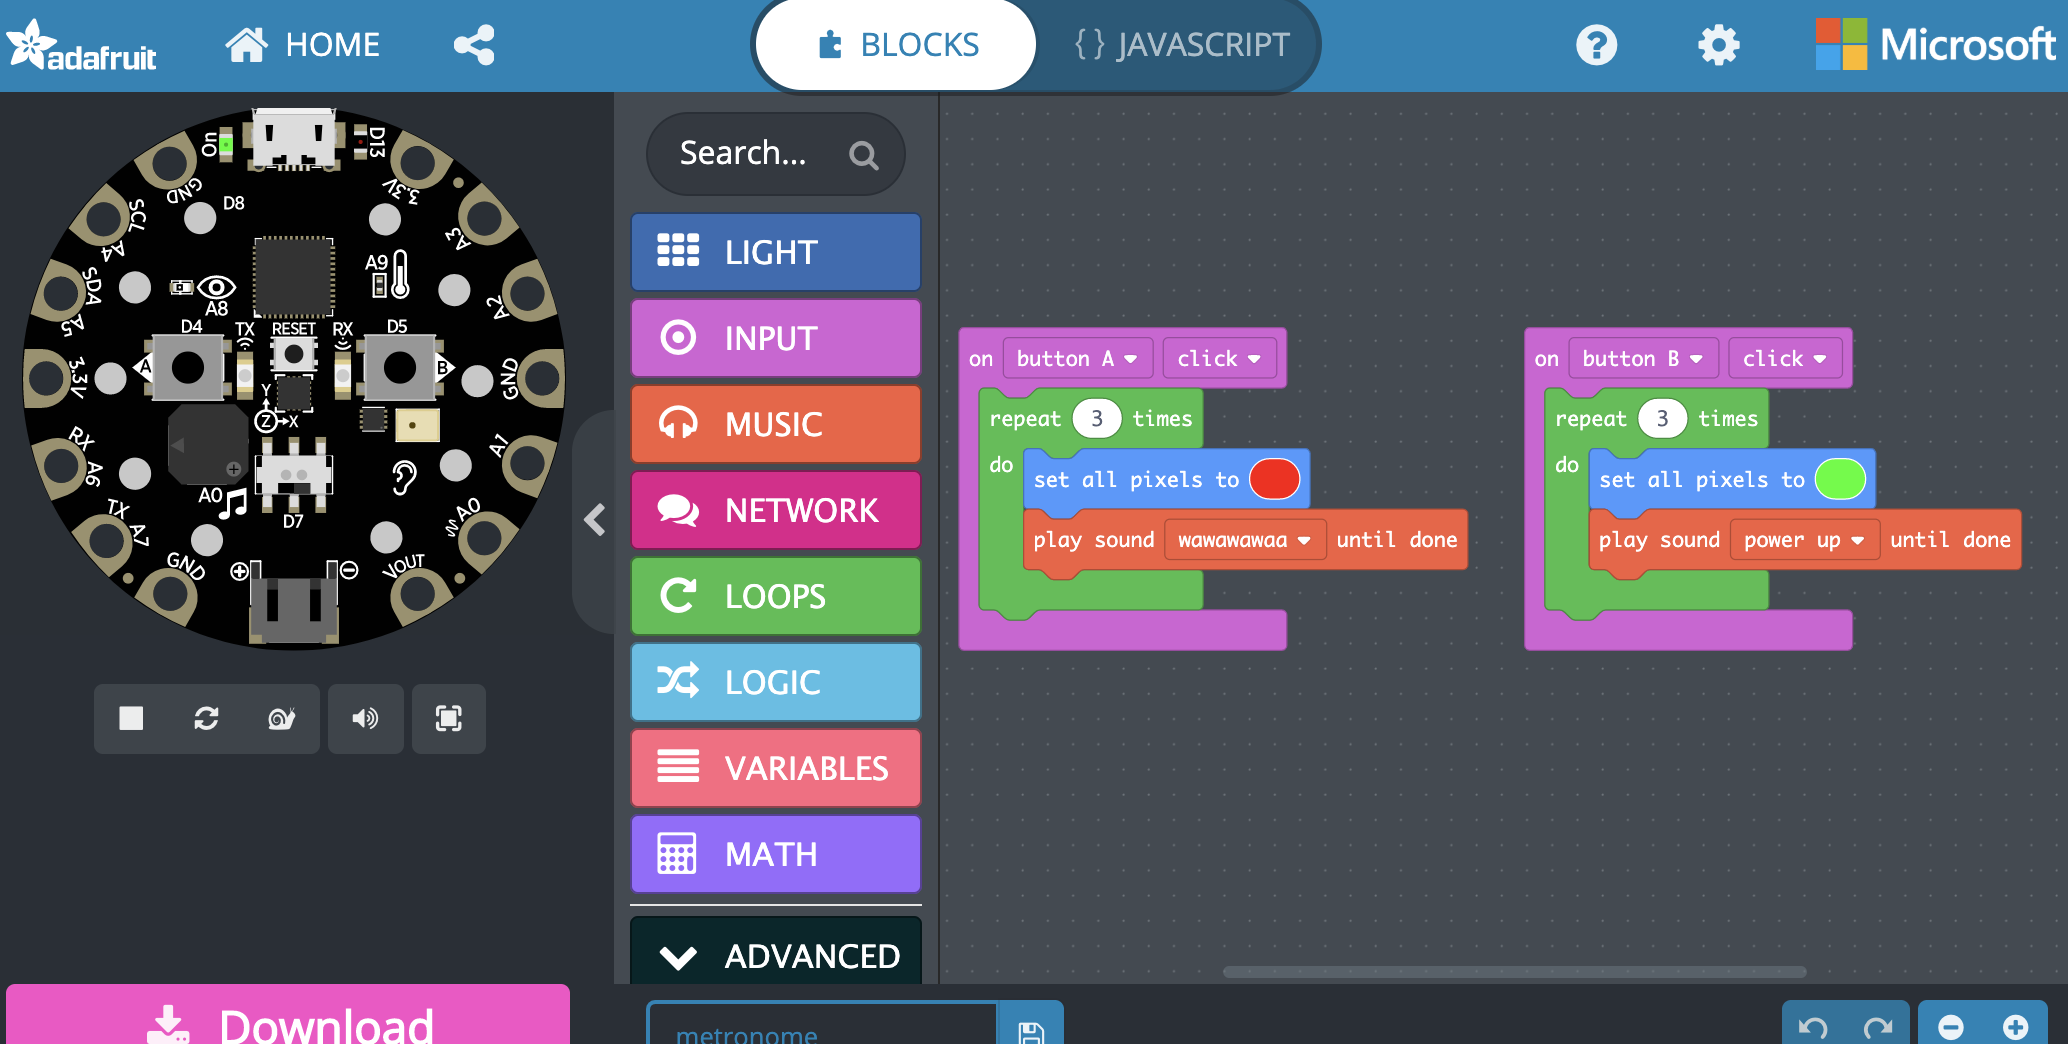Open the LOGIC block category
2068x1044 pixels.
776,682
